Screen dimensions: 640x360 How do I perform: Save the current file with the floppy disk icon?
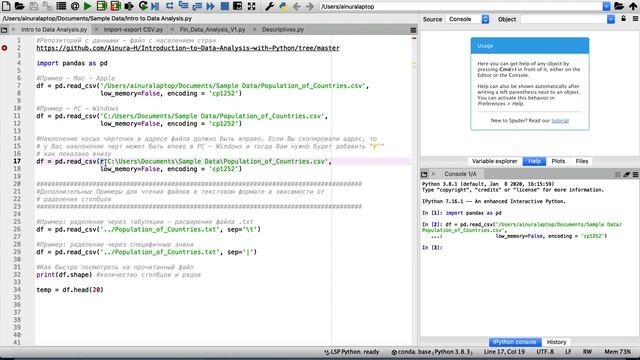click(x=33, y=6)
